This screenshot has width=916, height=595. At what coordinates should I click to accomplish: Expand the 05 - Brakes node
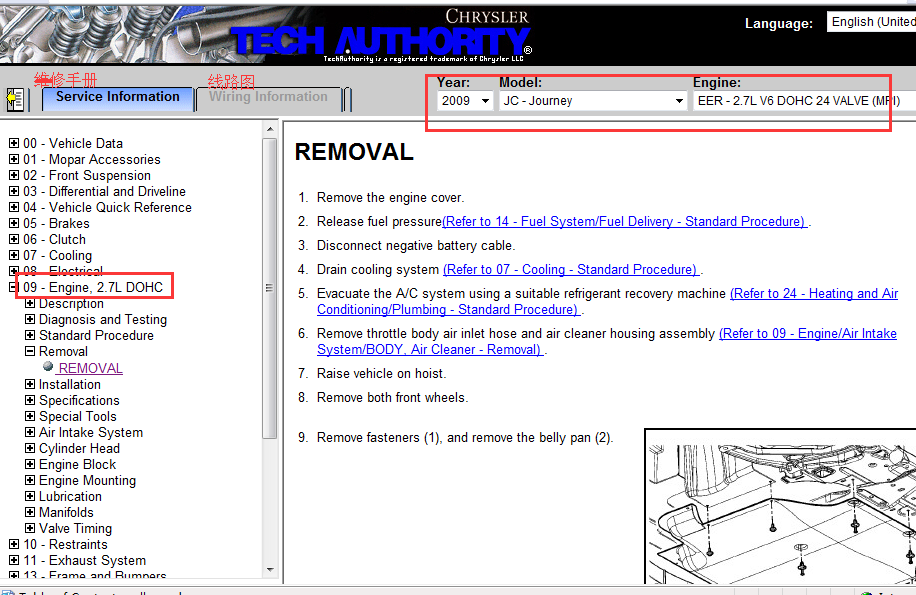point(14,223)
